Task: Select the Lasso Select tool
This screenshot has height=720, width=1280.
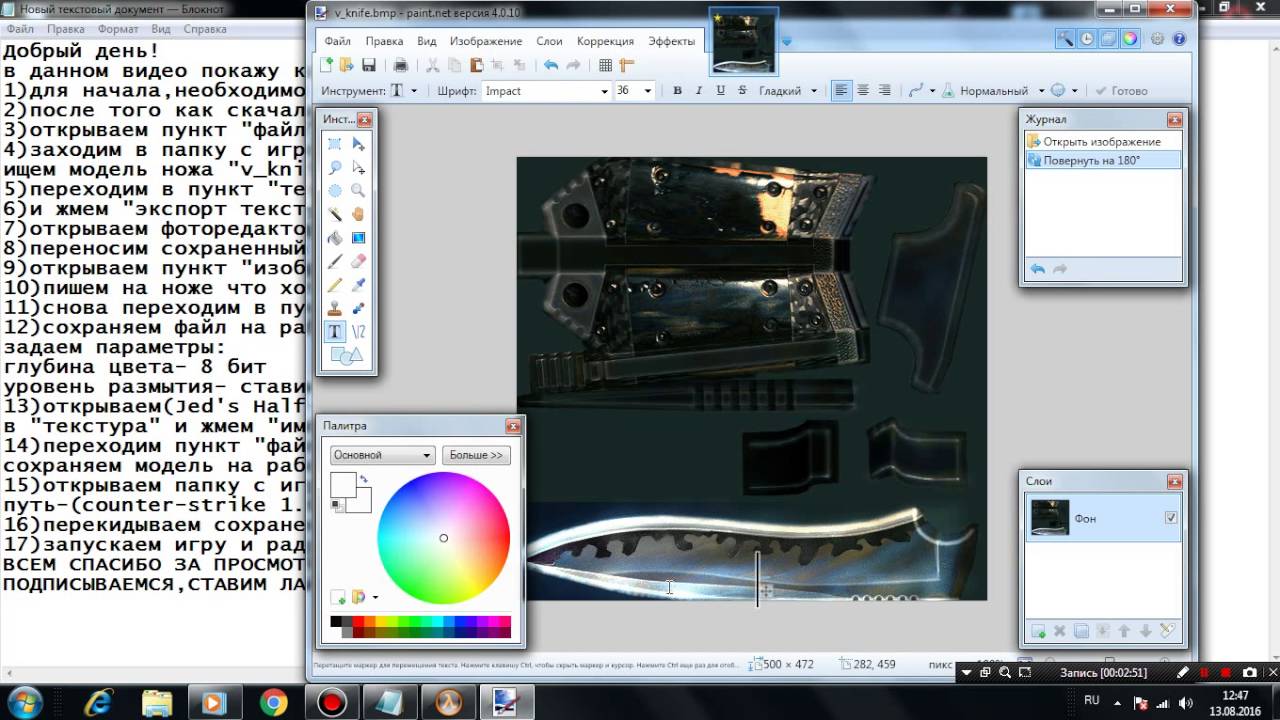Action: point(335,168)
